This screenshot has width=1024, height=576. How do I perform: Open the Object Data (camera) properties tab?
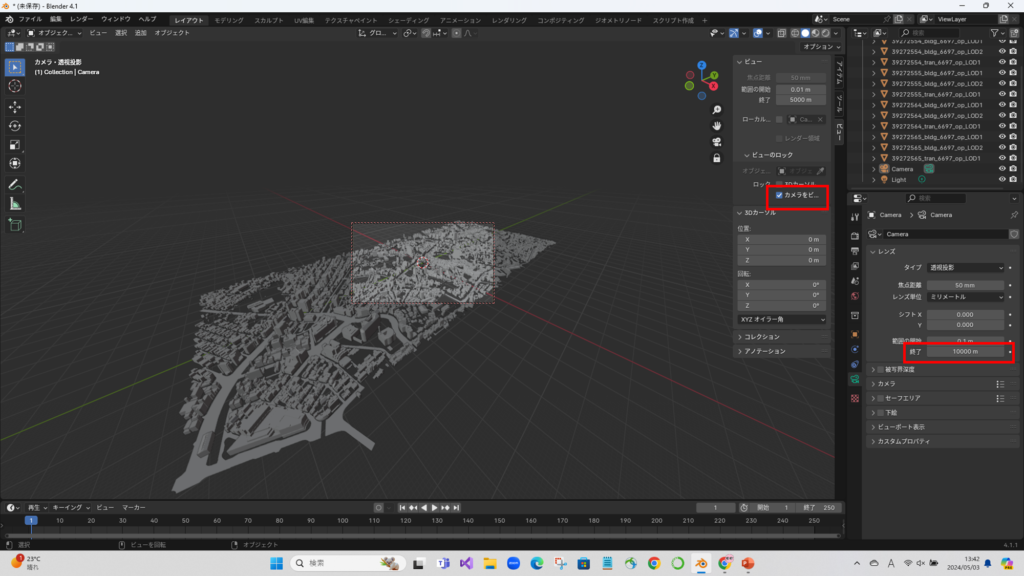tap(854, 380)
